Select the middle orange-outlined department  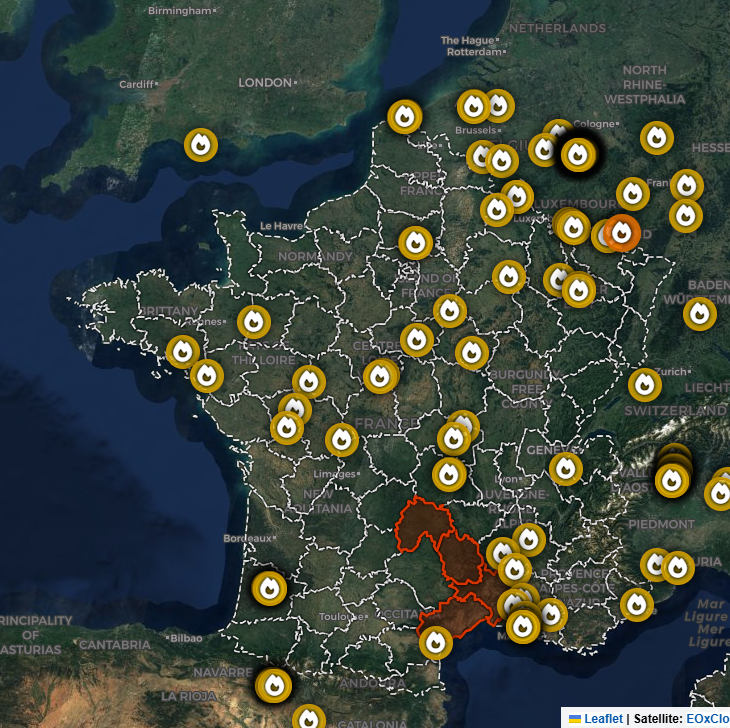[x=460, y=558]
